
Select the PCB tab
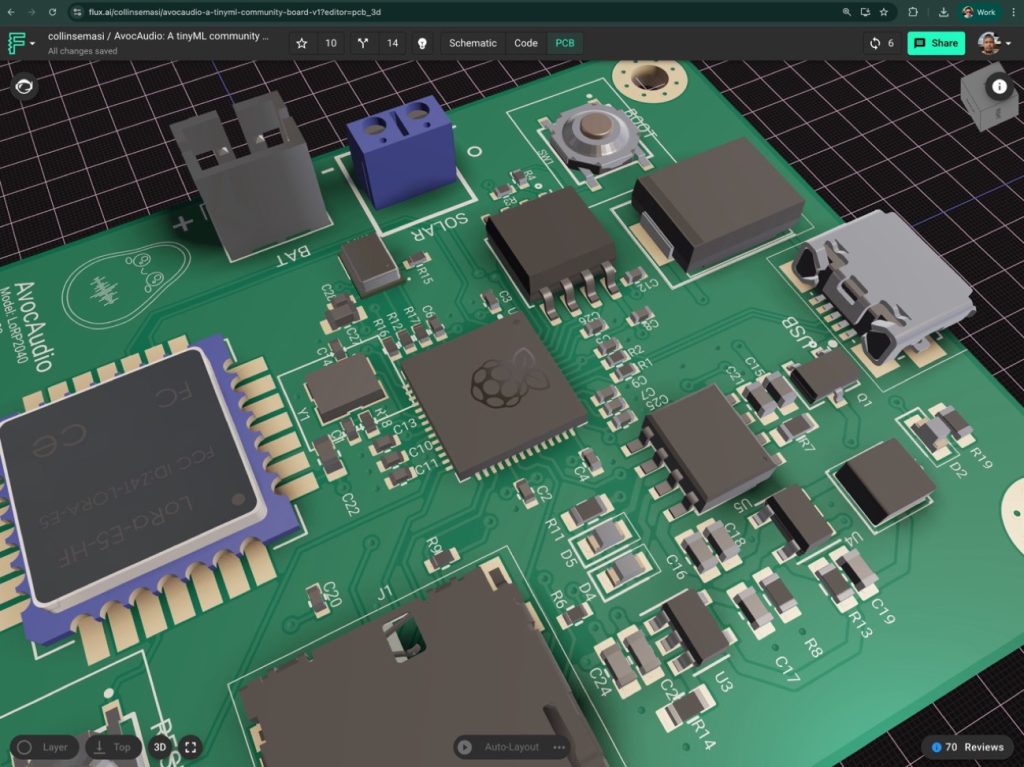pyautogui.click(x=565, y=43)
